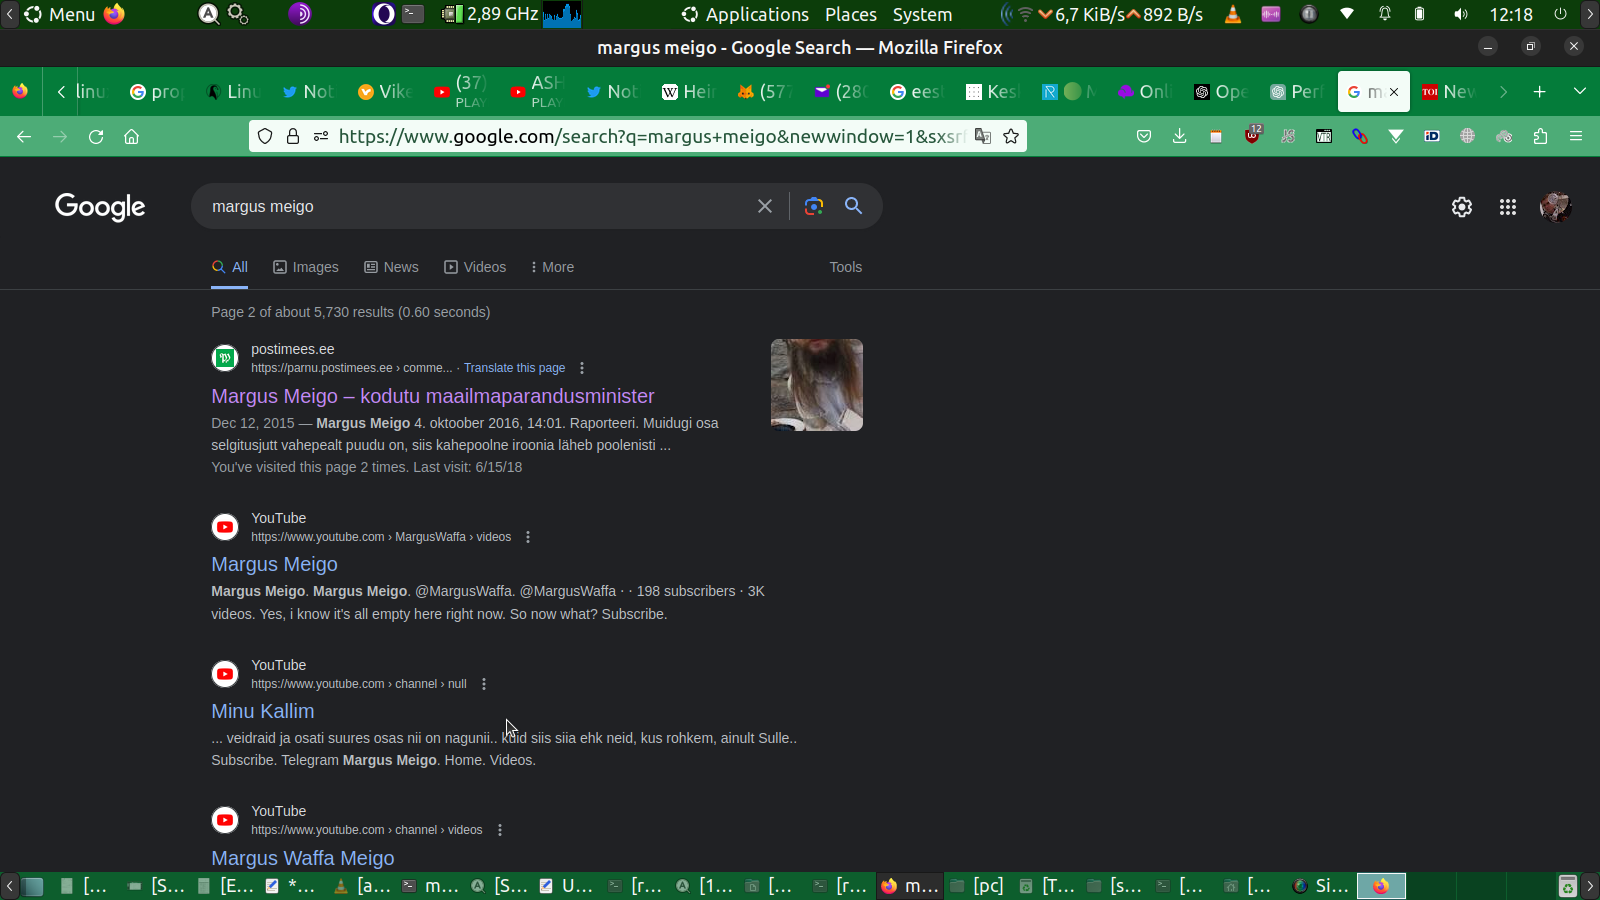Submit search with the magnifier icon
Image resolution: width=1600 pixels, height=900 pixels.
[x=853, y=206]
